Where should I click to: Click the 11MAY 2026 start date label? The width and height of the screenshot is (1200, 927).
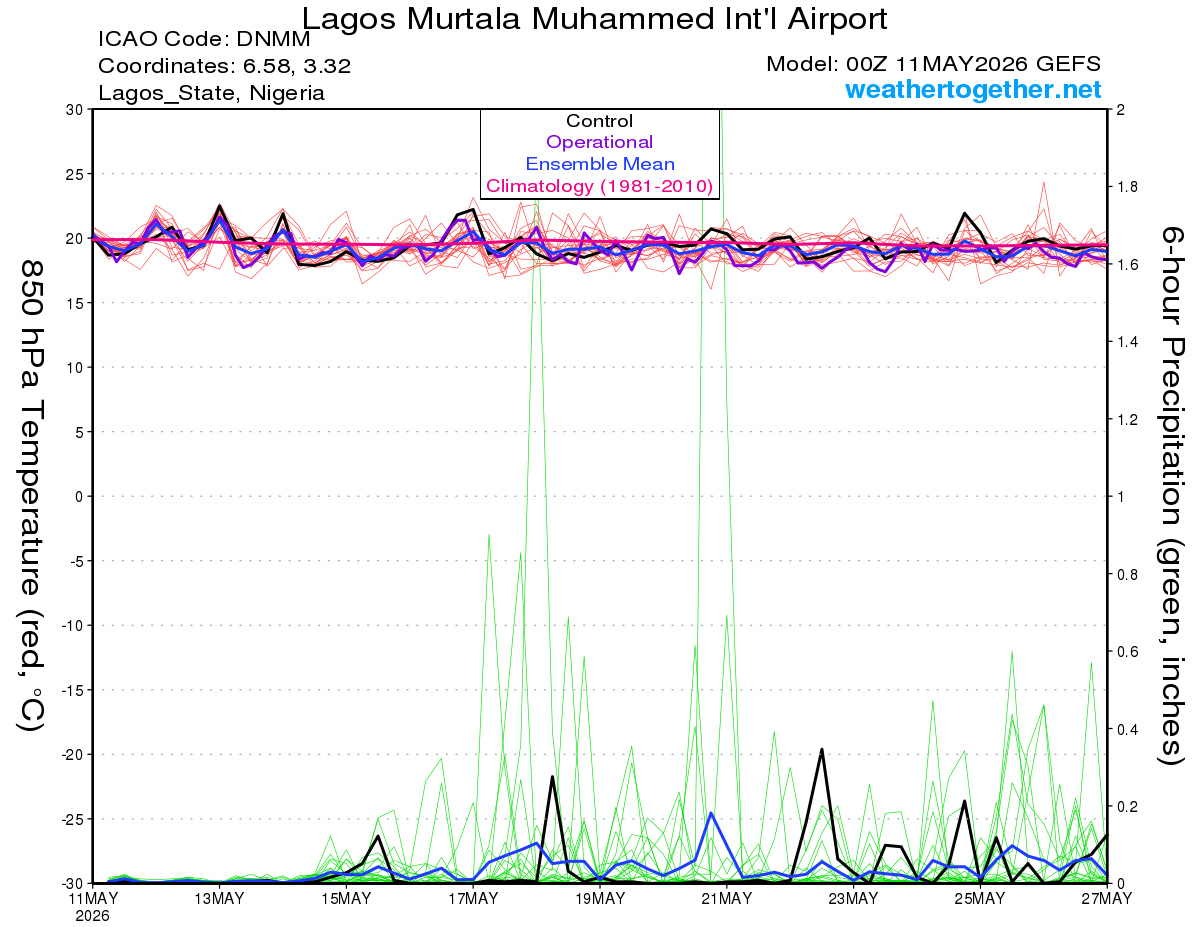92,906
